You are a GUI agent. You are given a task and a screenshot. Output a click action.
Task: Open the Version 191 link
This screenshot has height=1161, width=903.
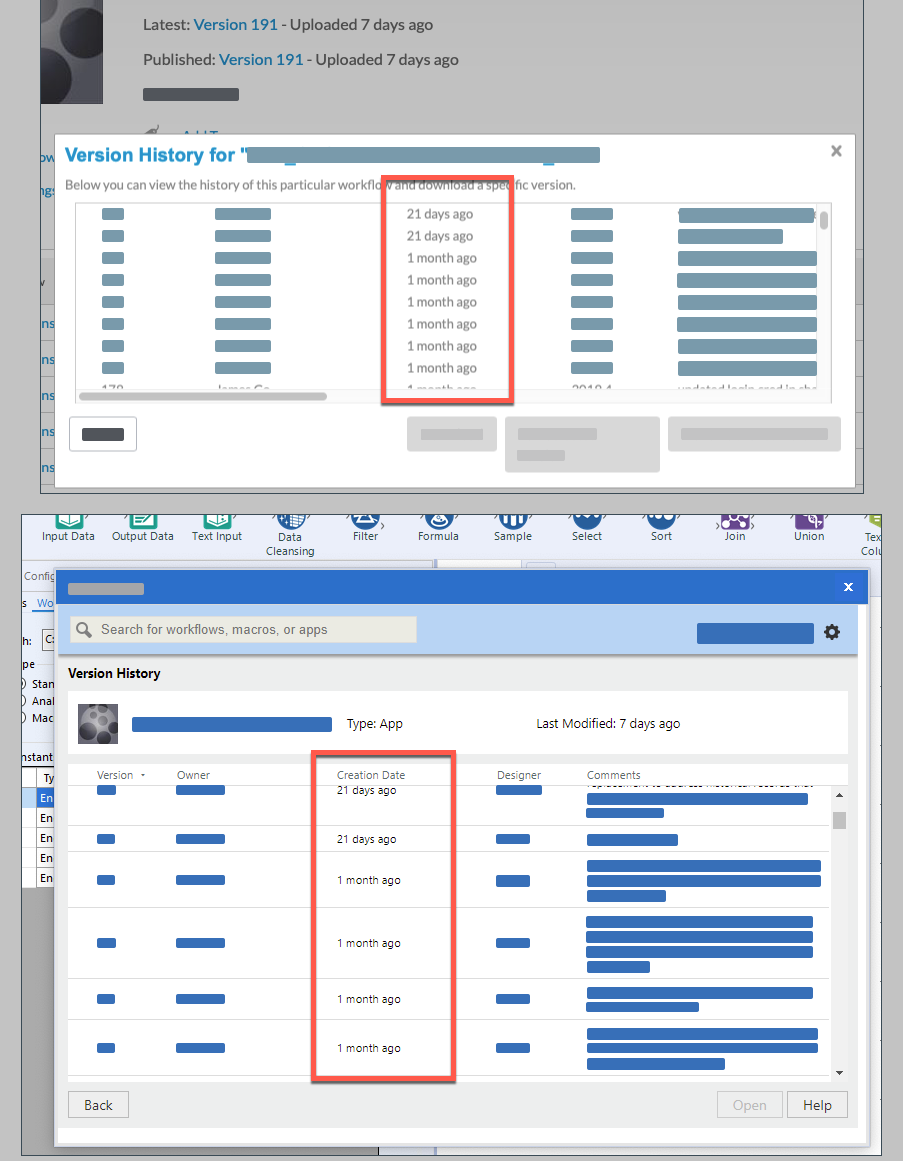tap(235, 24)
